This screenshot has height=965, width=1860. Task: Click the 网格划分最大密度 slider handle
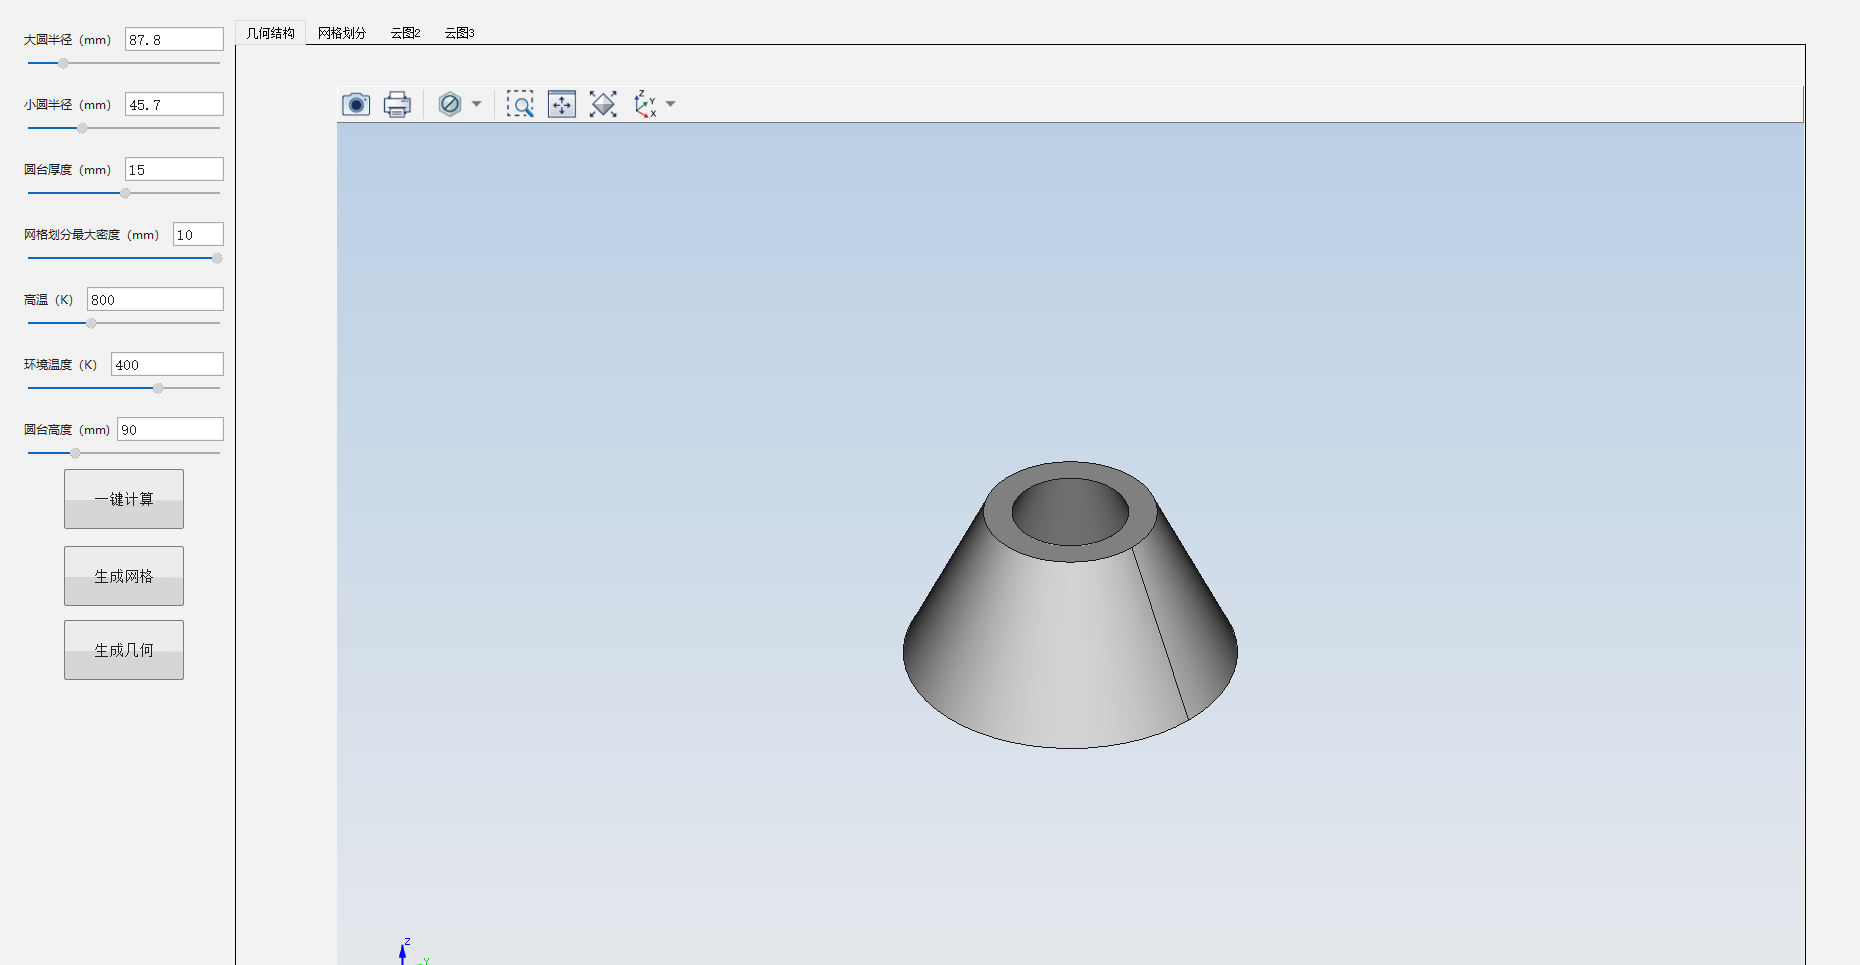tap(217, 258)
